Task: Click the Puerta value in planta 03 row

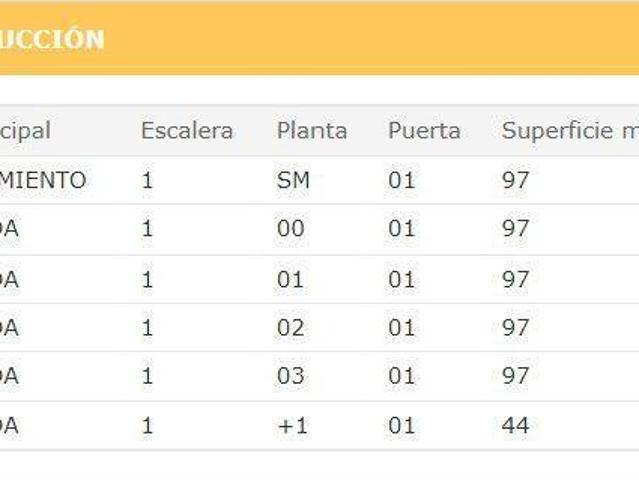Action: pyautogui.click(x=401, y=376)
